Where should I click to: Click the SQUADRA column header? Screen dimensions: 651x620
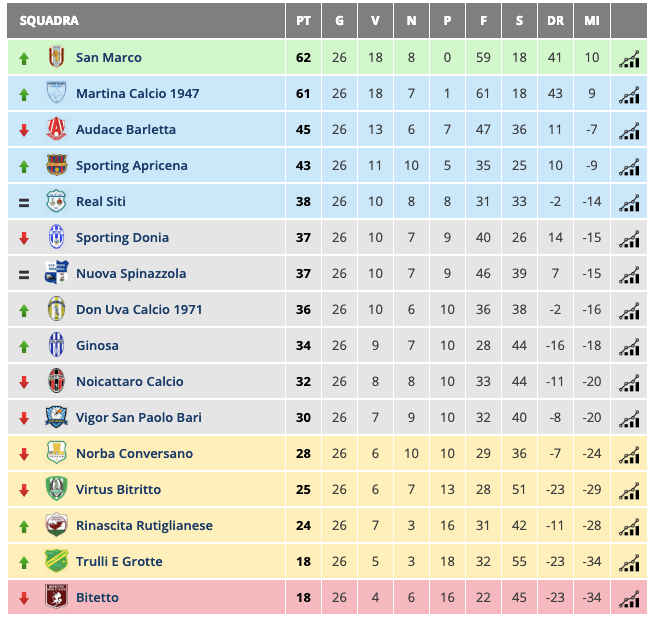pos(49,21)
